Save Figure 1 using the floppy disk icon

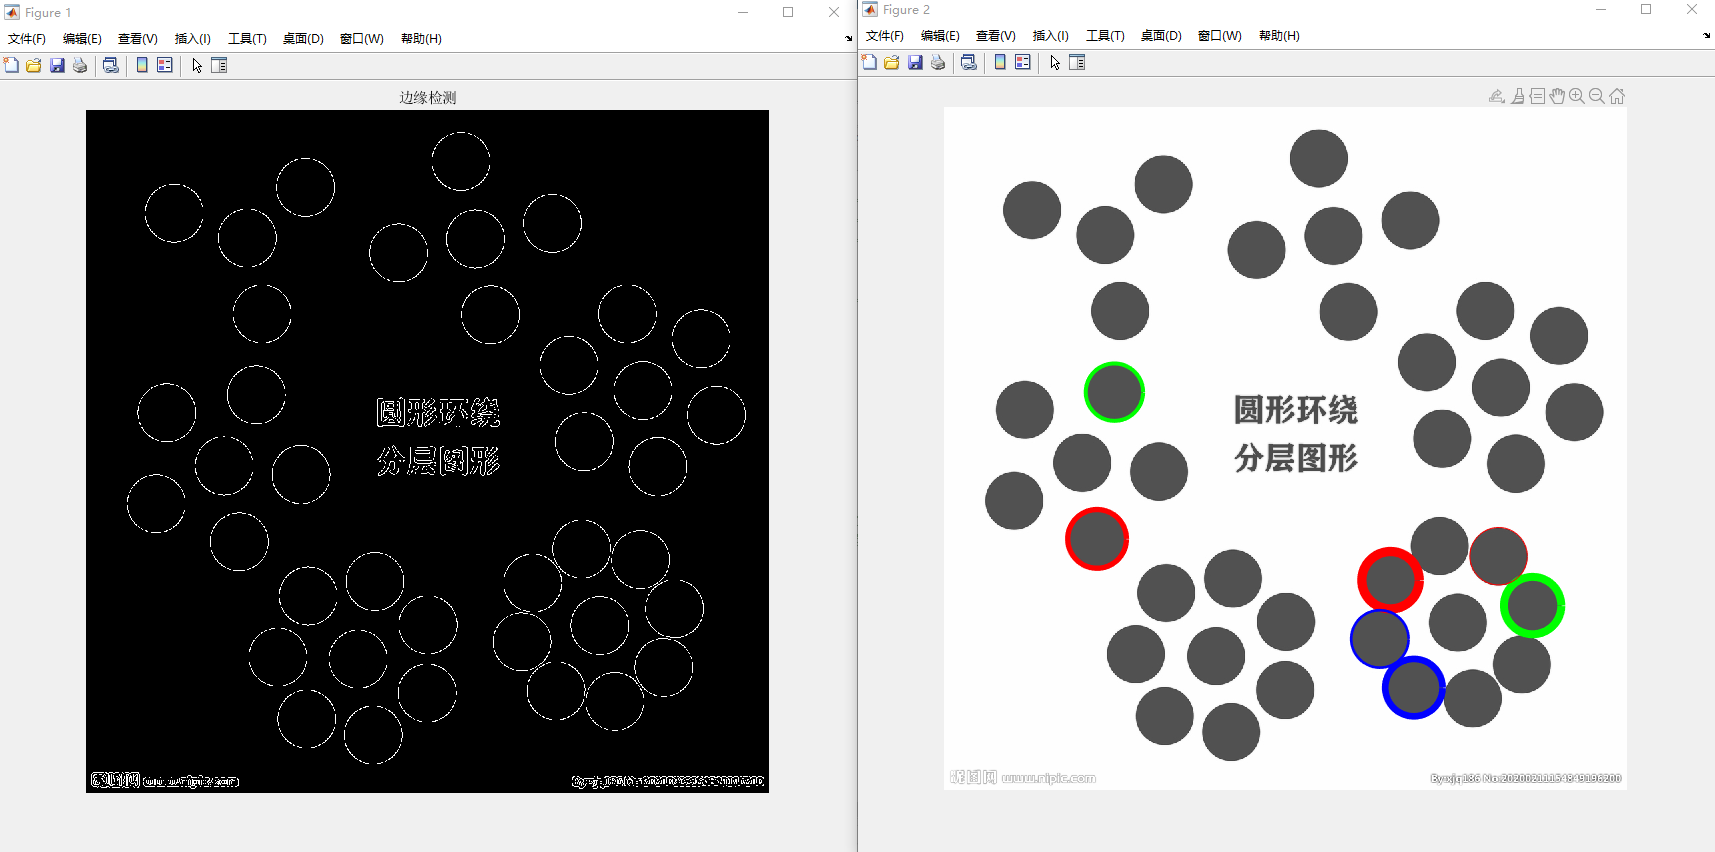57,65
